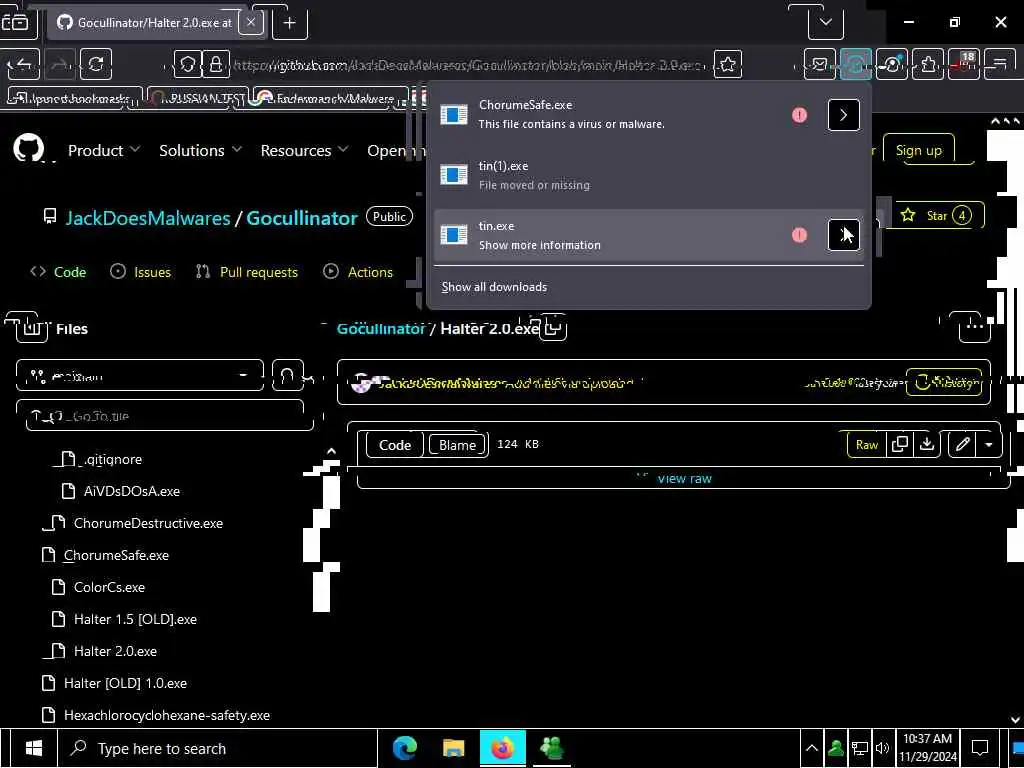Click the padlock site security icon

pos(216,63)
